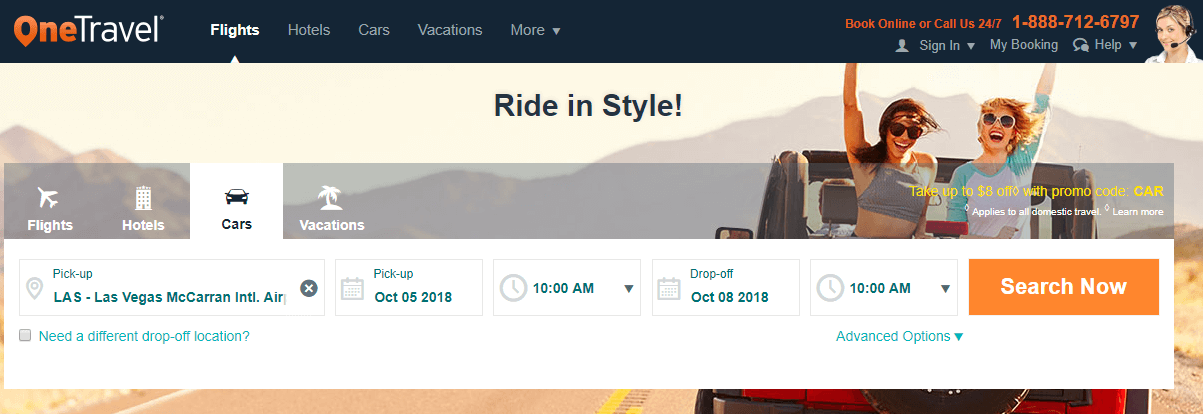Expand the drop-off time 10:00 AM dropdown
The width and height of the screenshot is (1203, 414).
(x=945, y=289)
